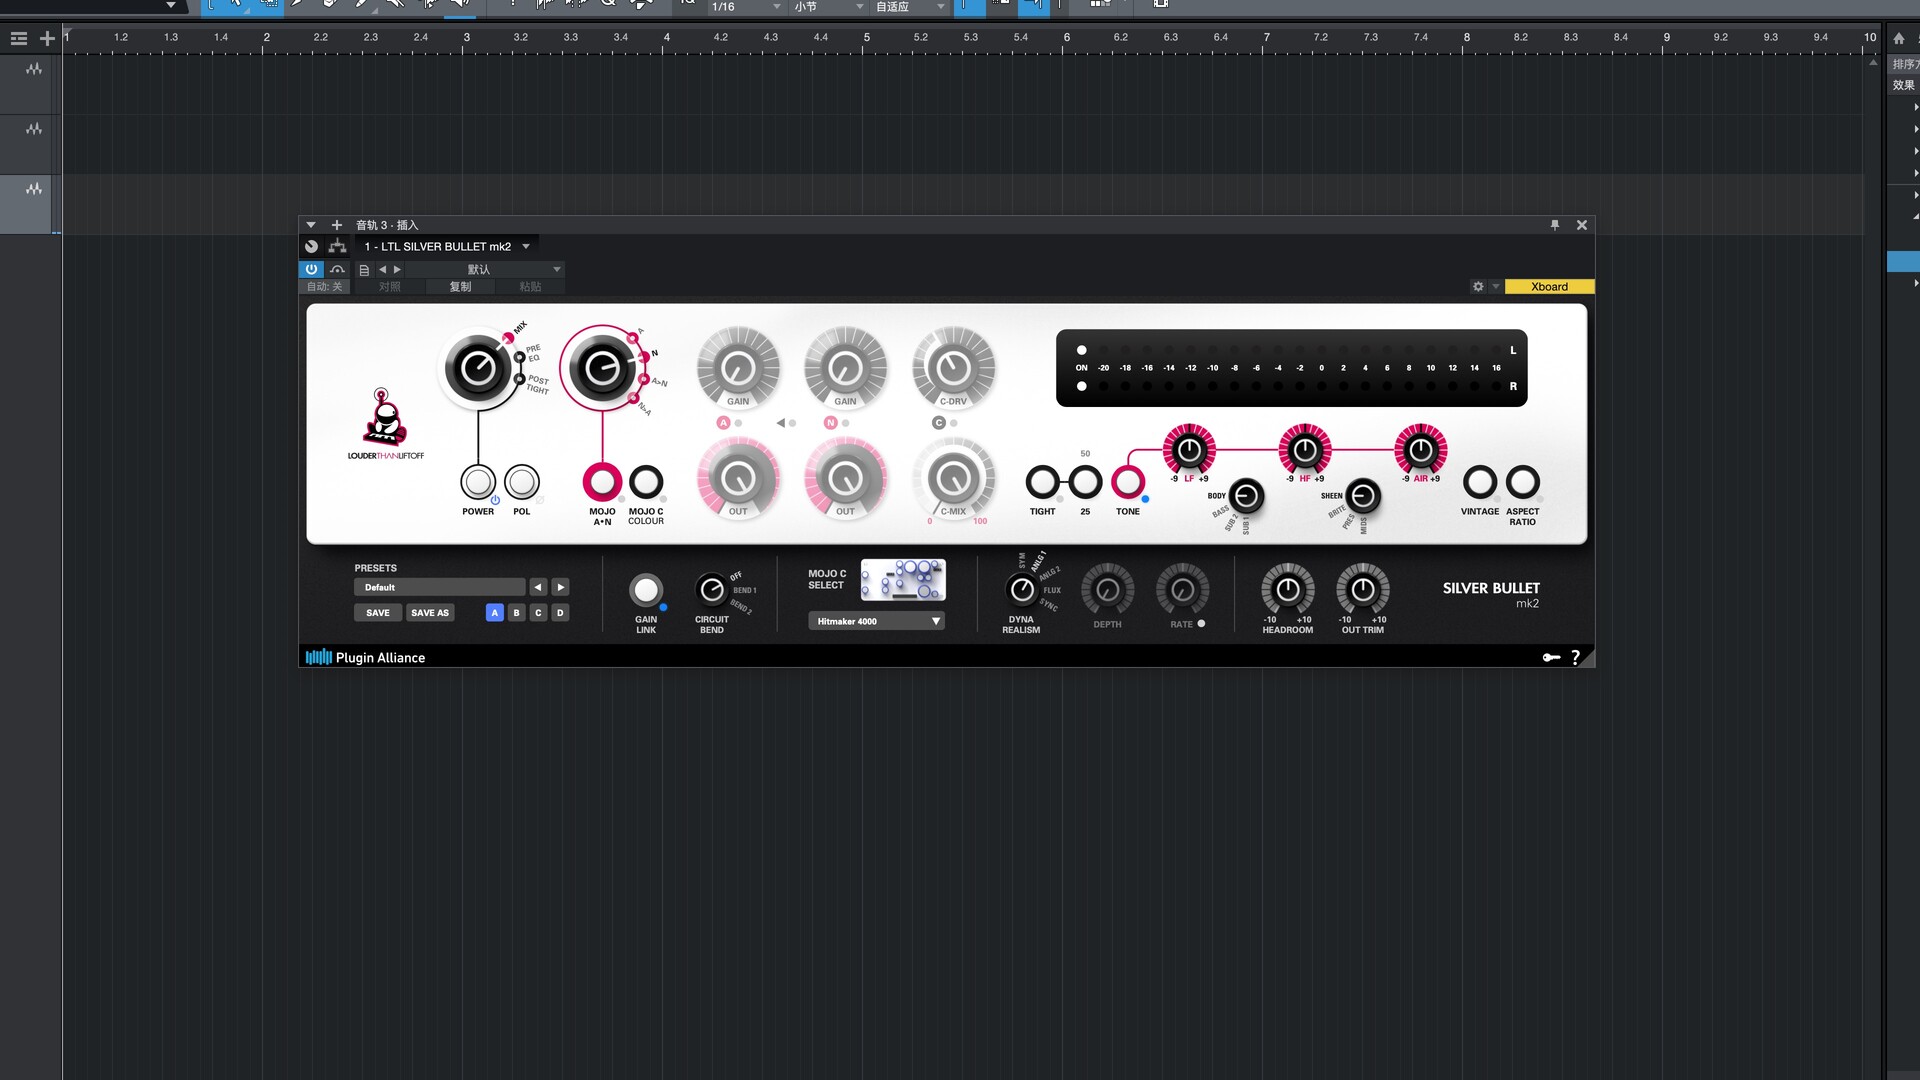This screenshot has width=1920, height=1080.
Task: Click the MIX knob
Action: pos(478,369)
